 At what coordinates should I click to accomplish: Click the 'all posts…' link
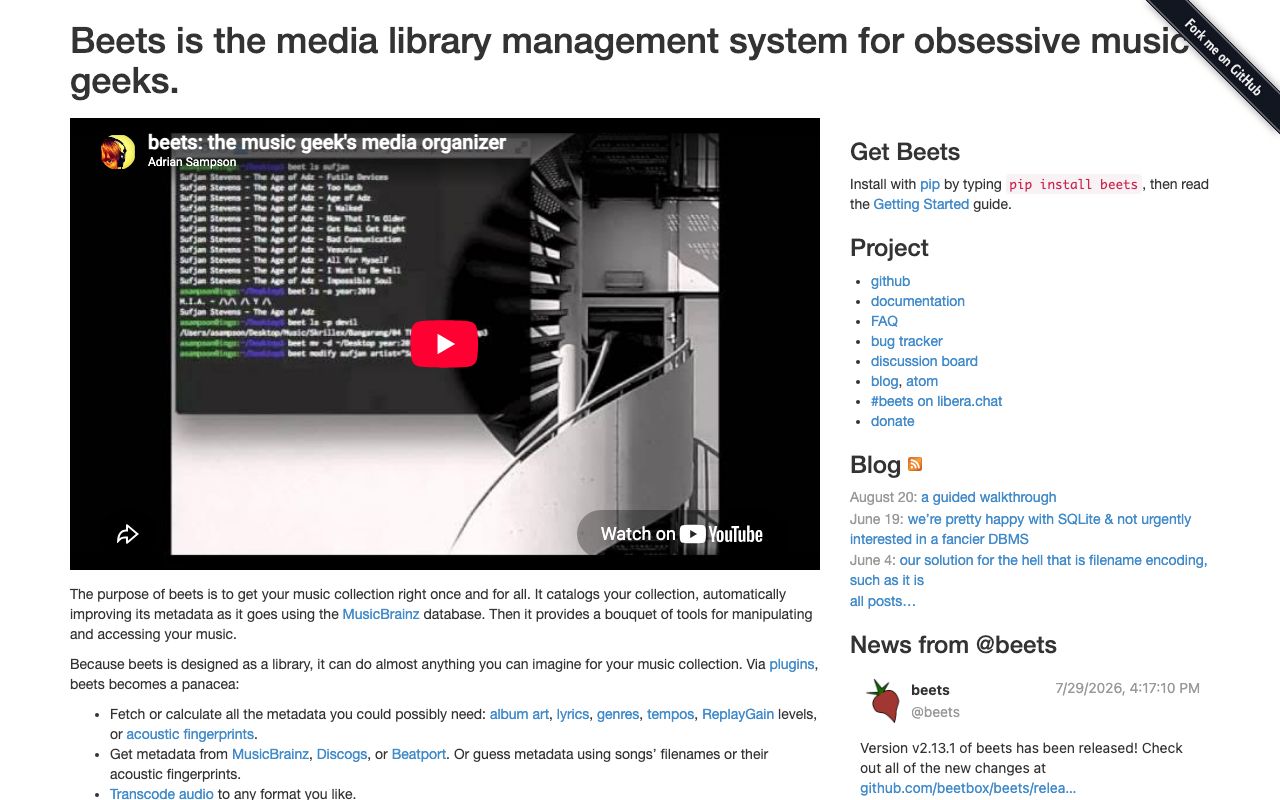(x=883, y=601)
